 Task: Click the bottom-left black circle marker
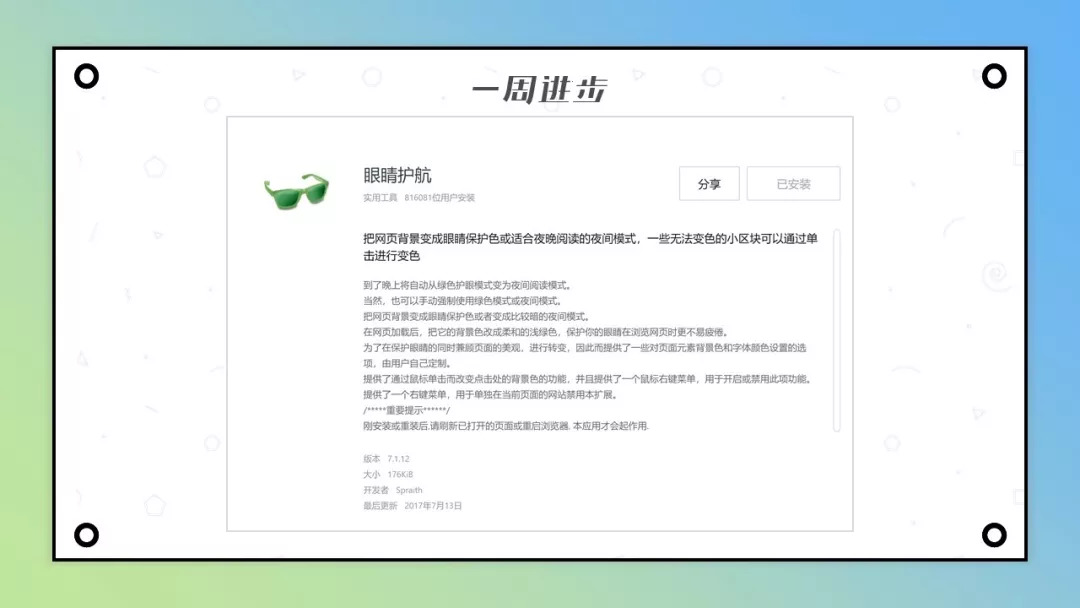point(87,533)
